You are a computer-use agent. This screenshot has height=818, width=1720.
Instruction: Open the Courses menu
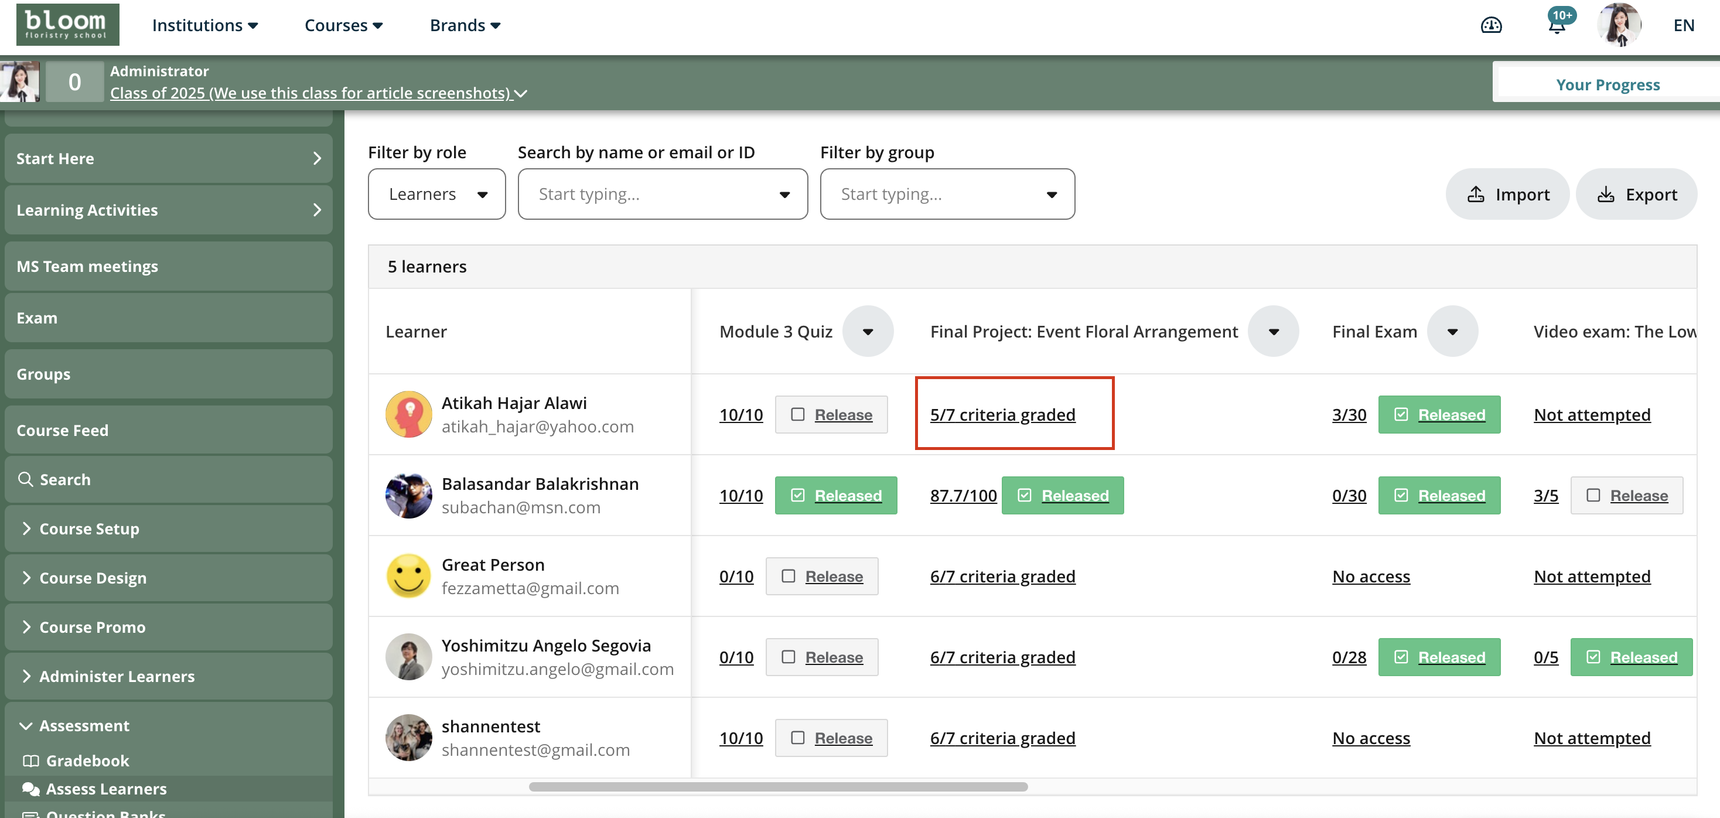point(344,25)
